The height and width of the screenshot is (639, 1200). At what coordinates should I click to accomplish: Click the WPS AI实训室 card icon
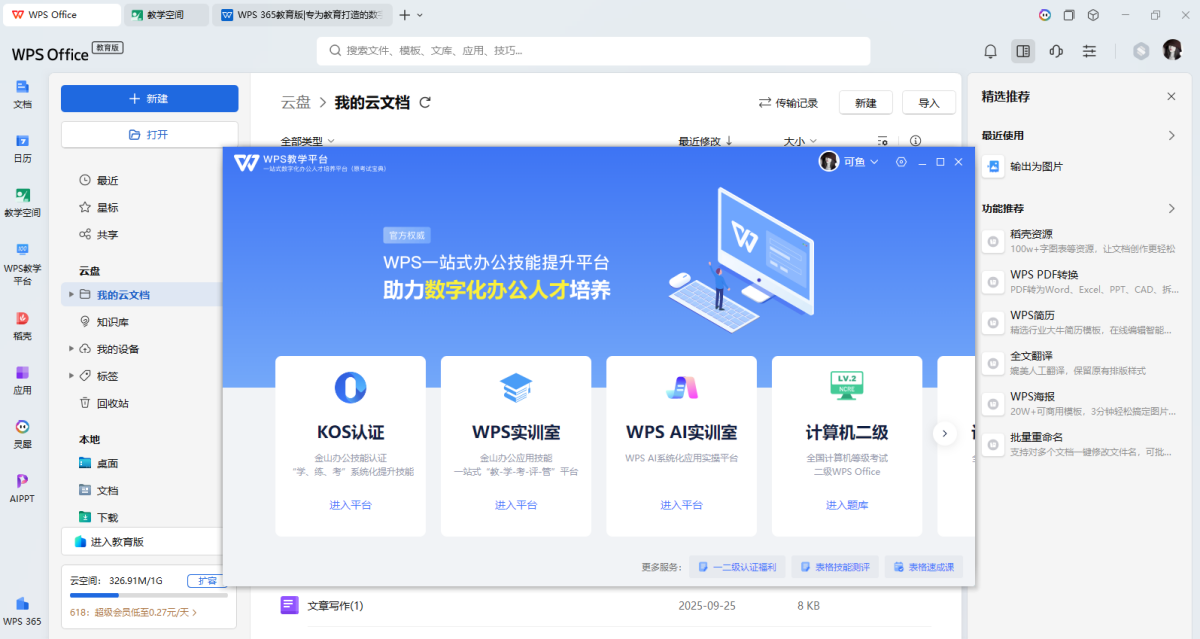pyautogui.click(x=681, y=387)
